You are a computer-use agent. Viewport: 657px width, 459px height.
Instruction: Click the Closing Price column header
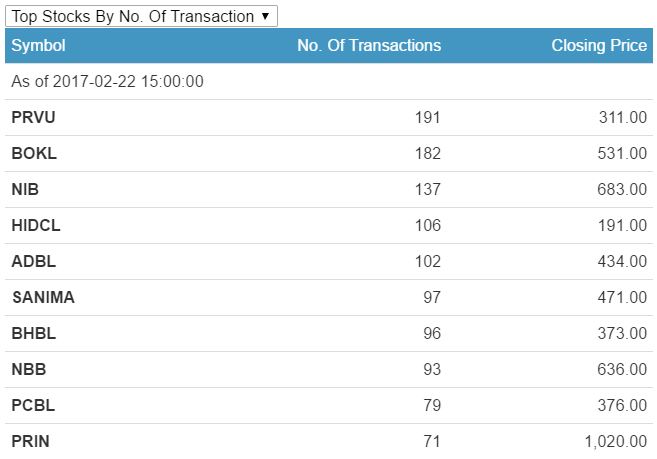pos(599,46)
